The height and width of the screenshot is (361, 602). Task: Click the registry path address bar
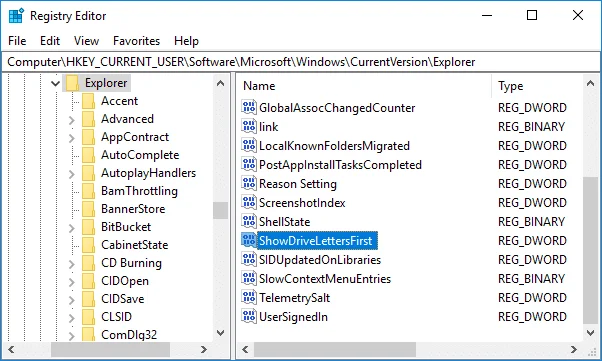(x=301, y=62)
